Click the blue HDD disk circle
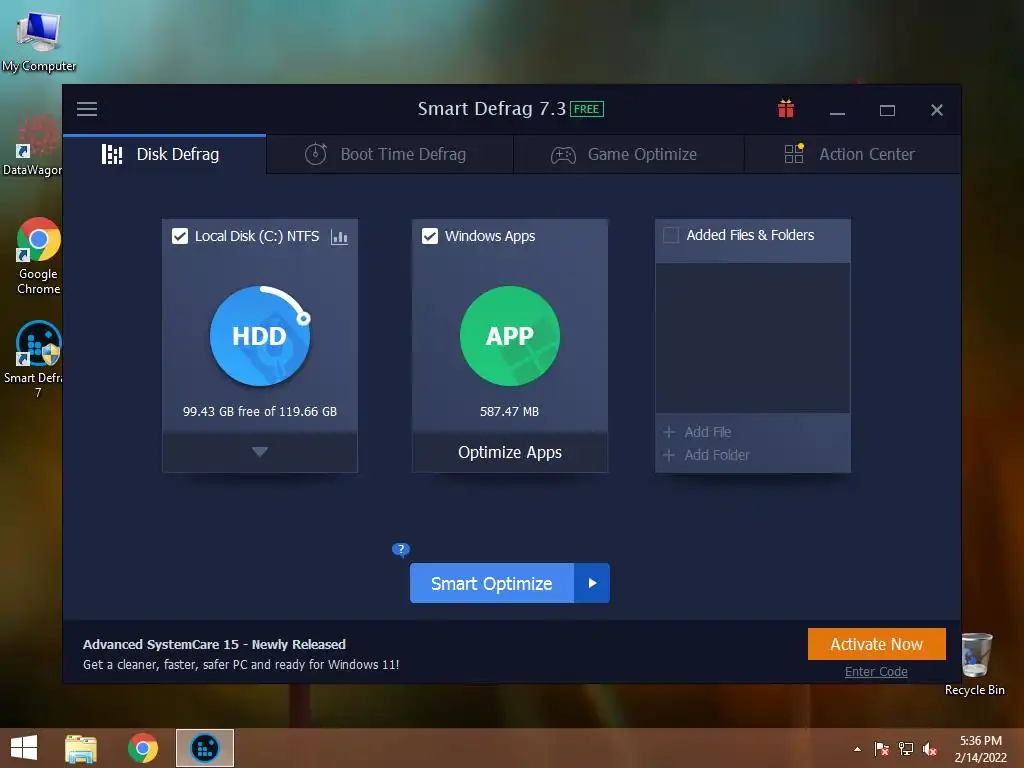This screenshot has height=768, width=1024. point(260,336)
